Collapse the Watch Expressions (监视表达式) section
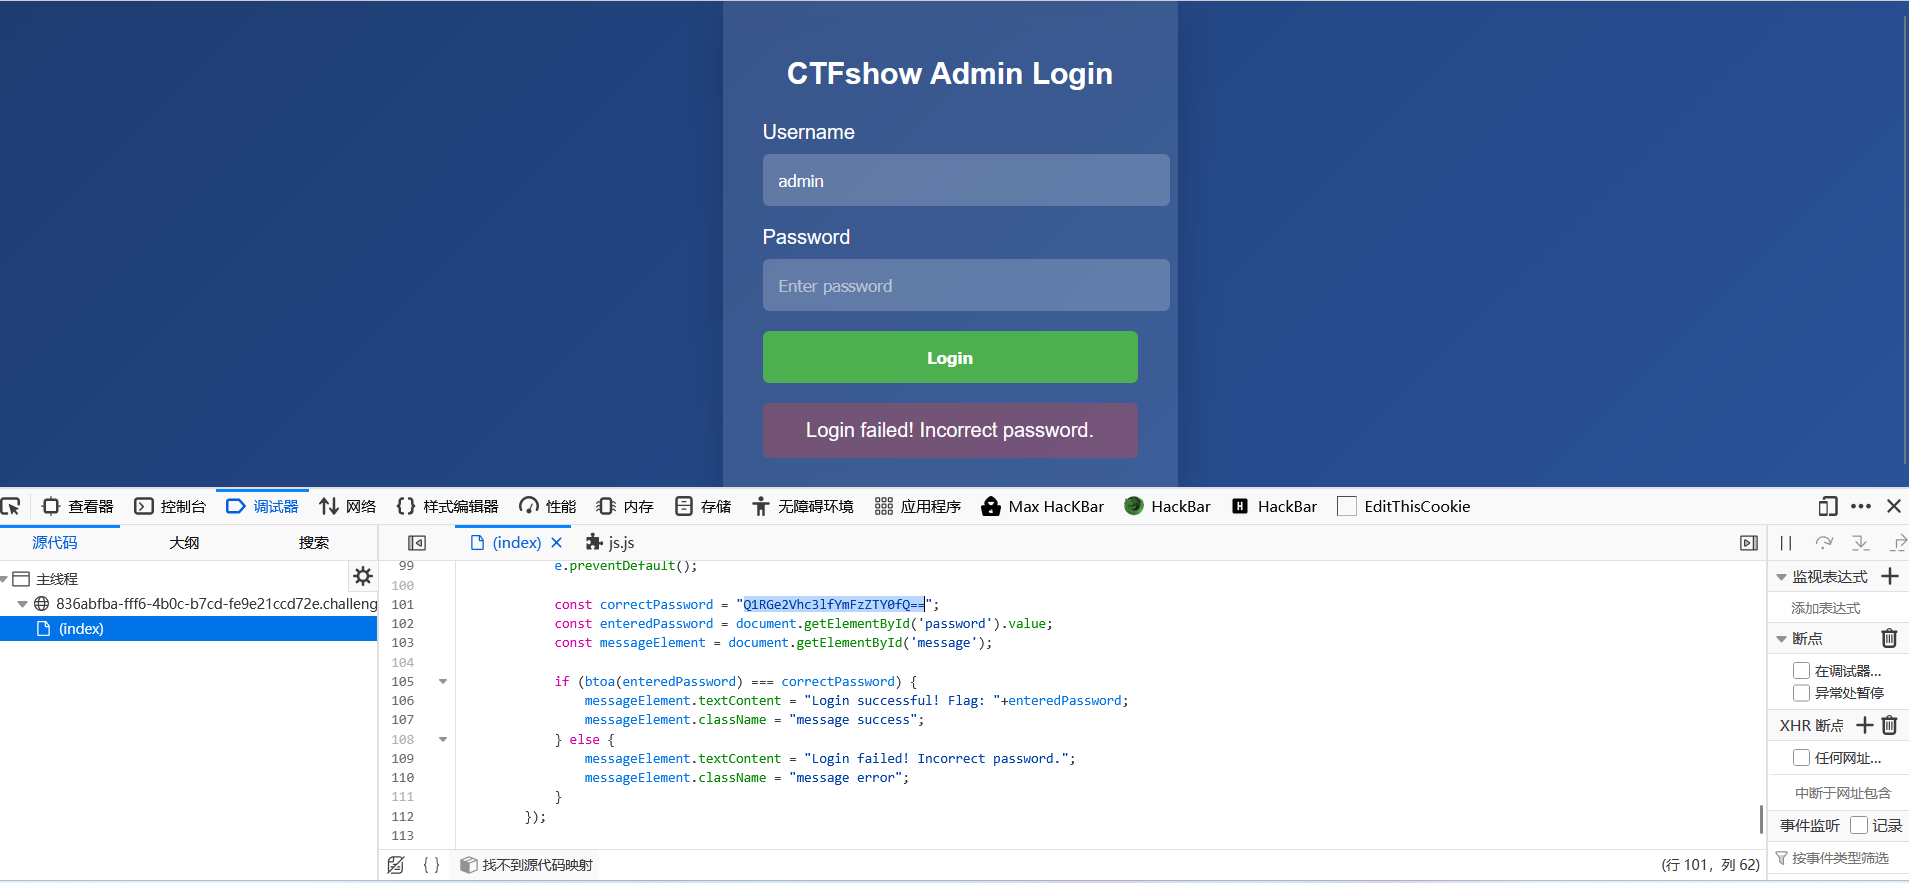 pyautogui.click(x=1781, y=577)
